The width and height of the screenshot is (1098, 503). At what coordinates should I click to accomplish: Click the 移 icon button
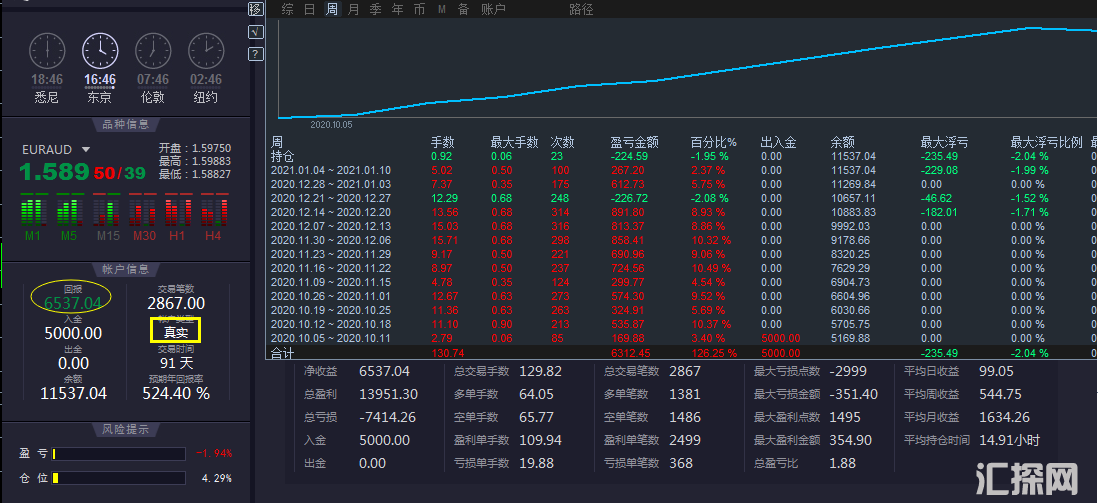(x=255, y=9)
